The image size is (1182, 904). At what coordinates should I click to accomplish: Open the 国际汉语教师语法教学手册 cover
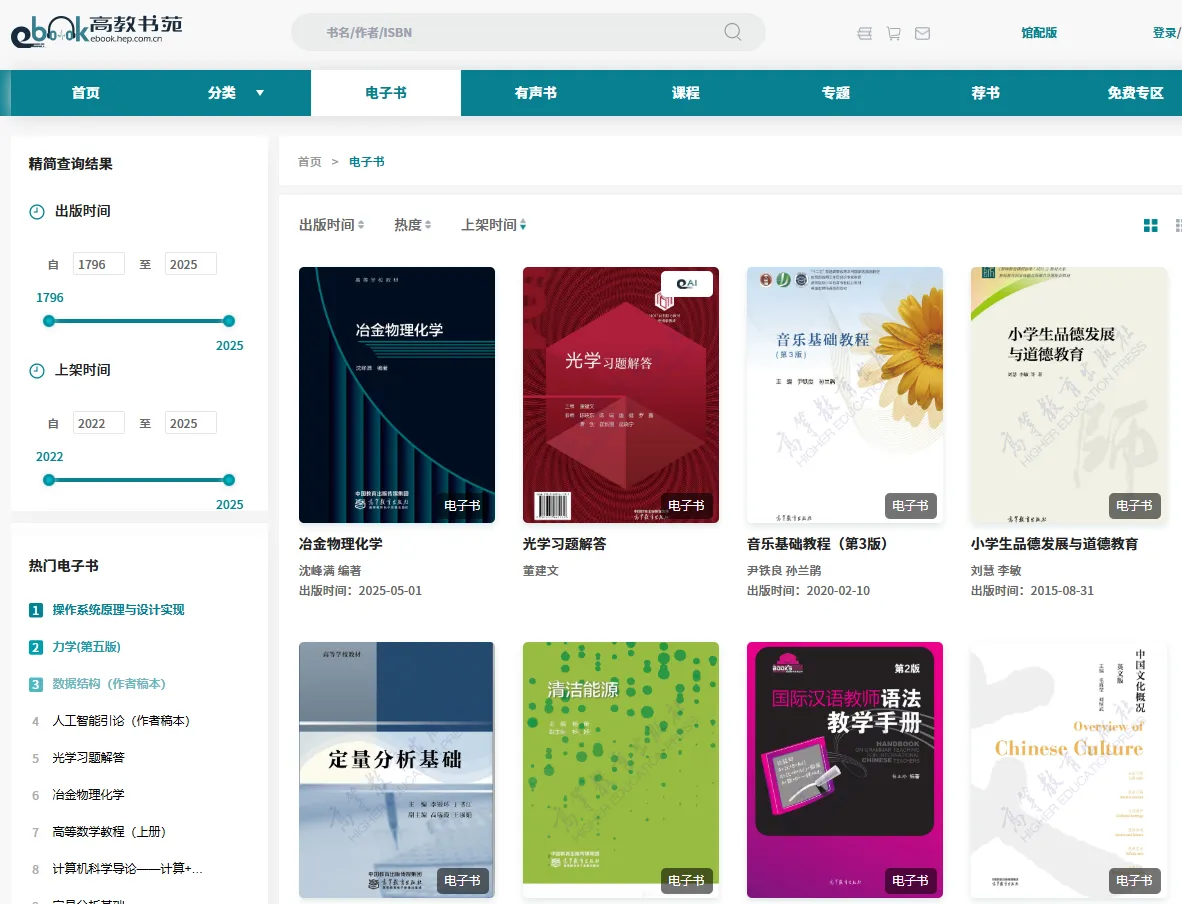[x=844, y=770]
